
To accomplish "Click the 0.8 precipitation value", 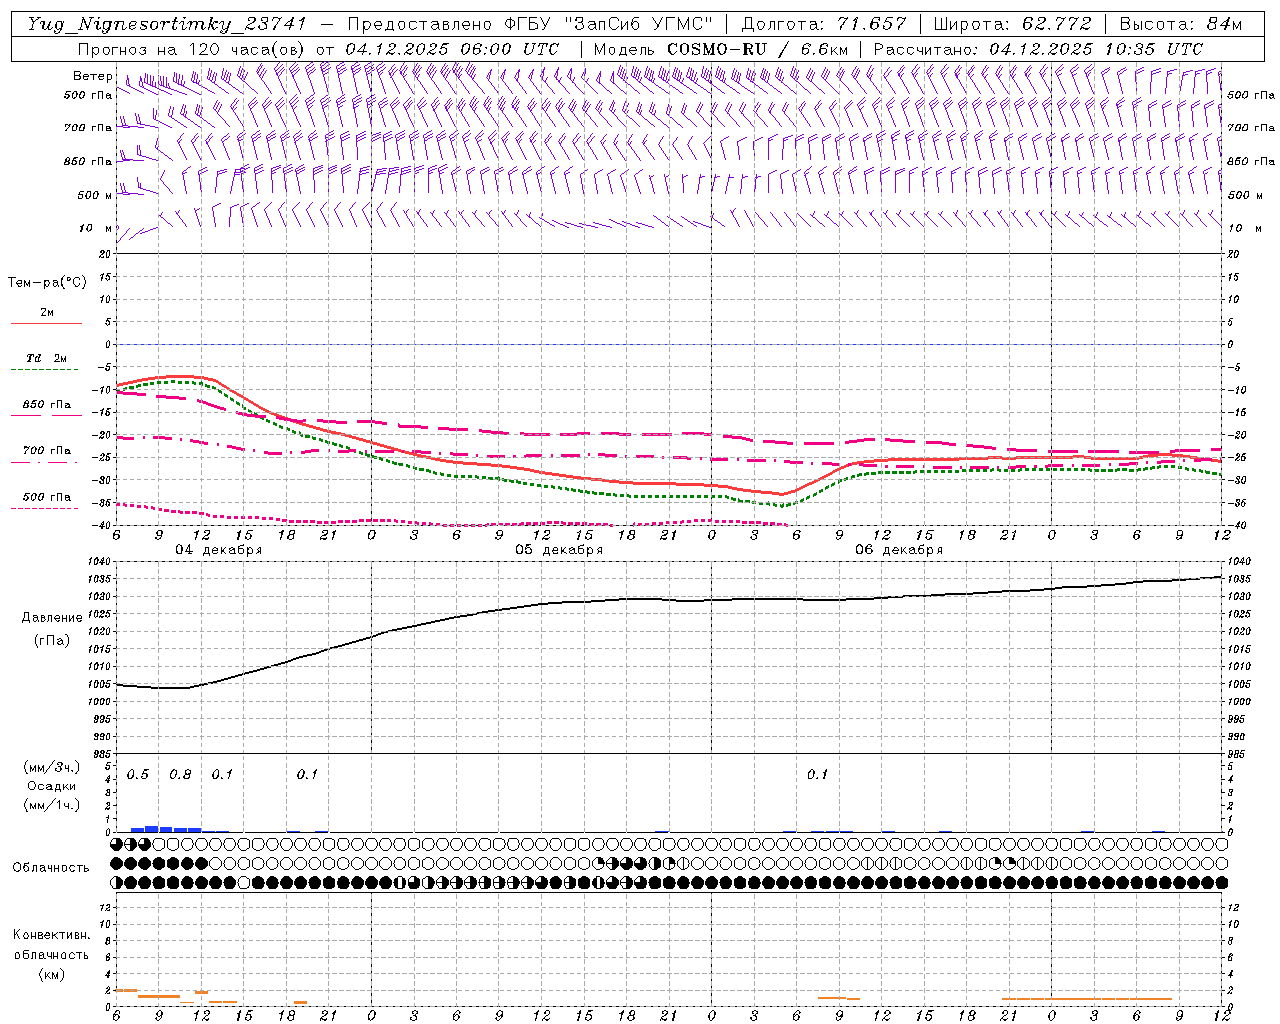I will [180, 774].
